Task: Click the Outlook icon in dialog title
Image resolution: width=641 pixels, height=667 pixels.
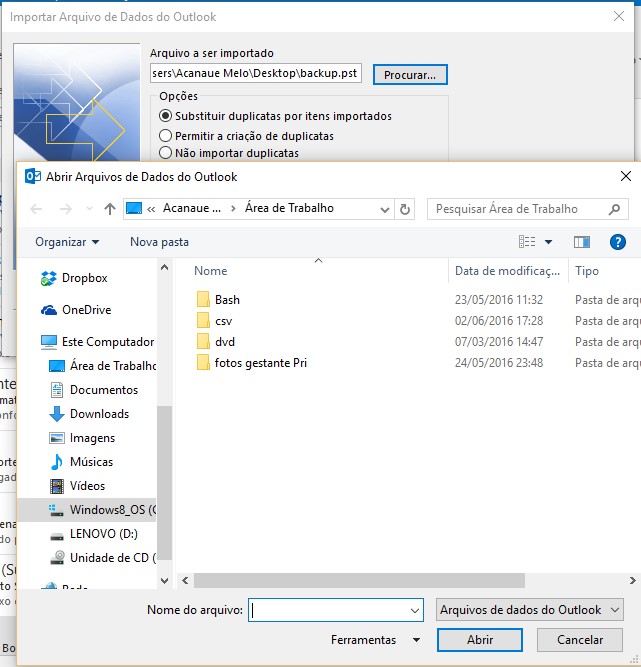Action: (33, 176)
